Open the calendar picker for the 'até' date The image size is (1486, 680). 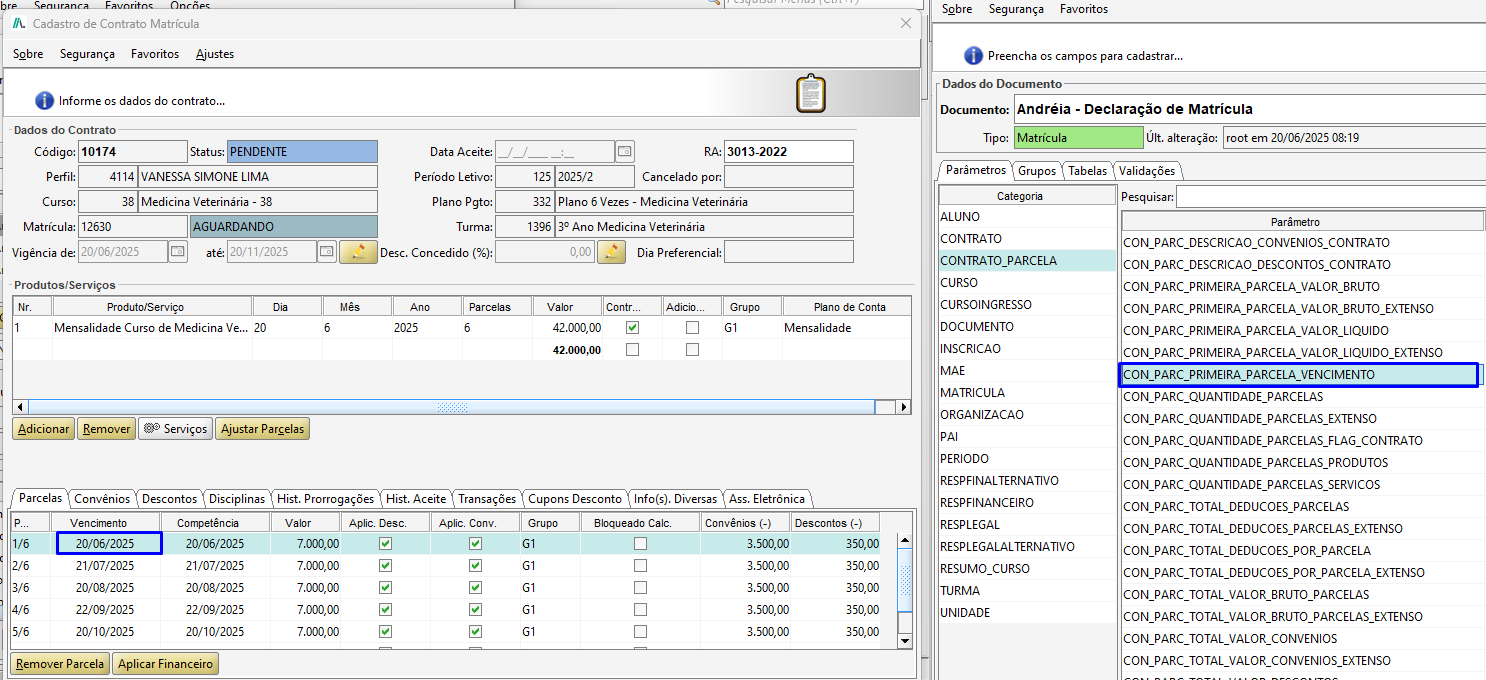pos(327,252)
